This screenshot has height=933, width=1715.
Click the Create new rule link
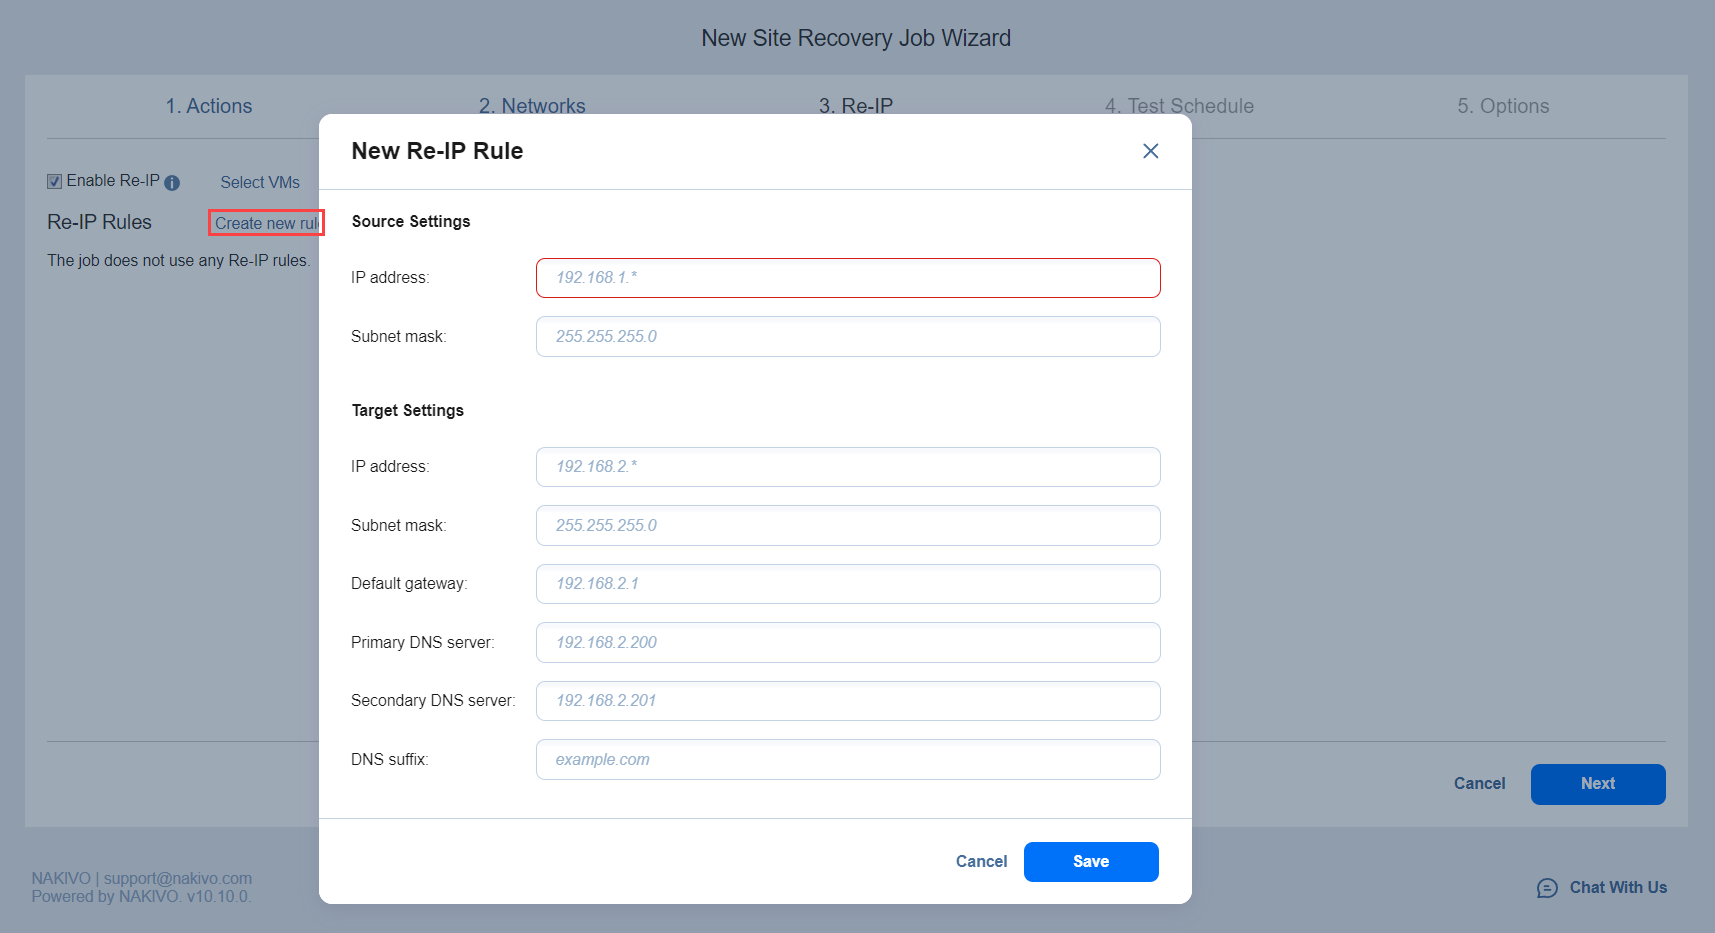(x=265, y=223)
